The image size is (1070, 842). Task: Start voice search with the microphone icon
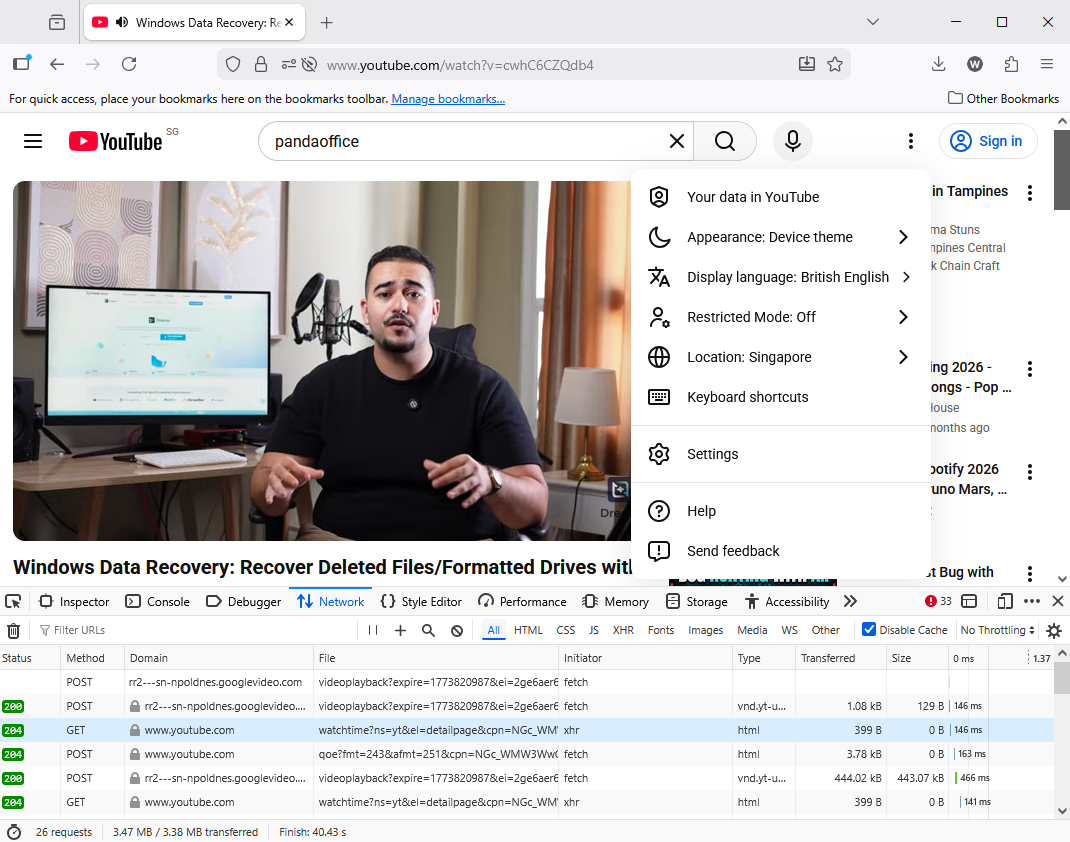click(792, 141)
